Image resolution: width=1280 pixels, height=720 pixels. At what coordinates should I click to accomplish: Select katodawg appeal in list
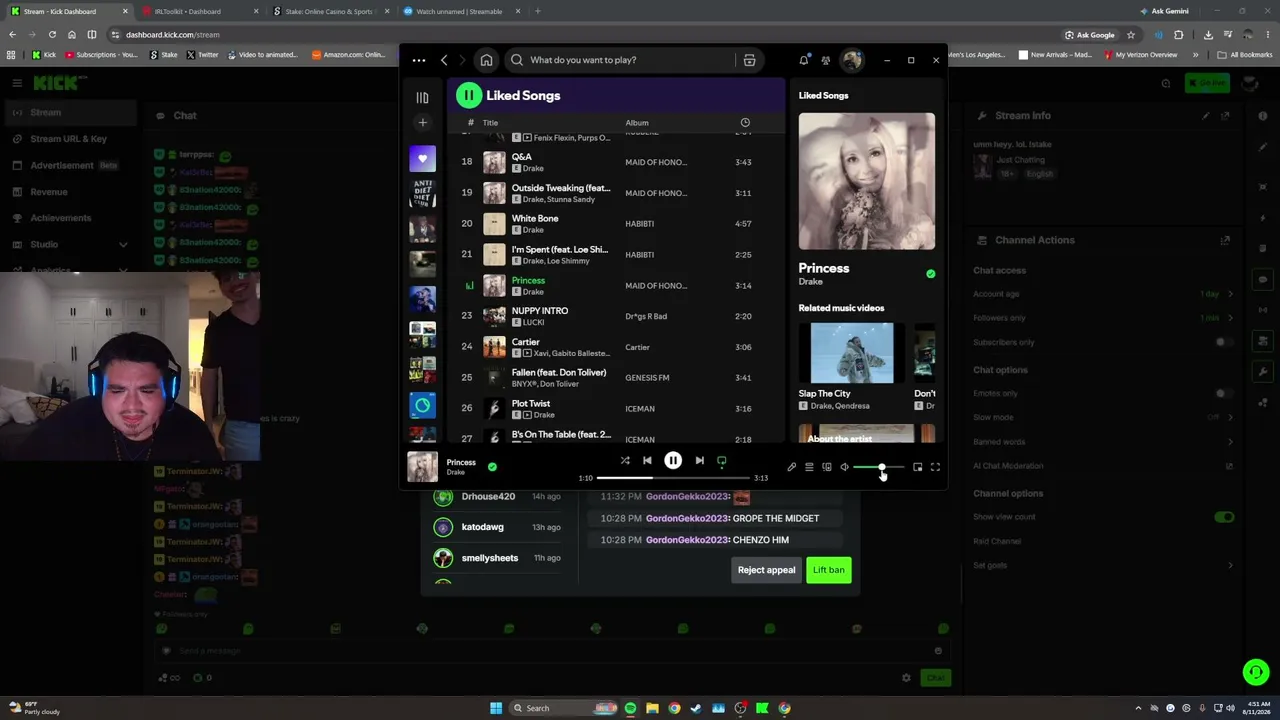tap(500, 527)
